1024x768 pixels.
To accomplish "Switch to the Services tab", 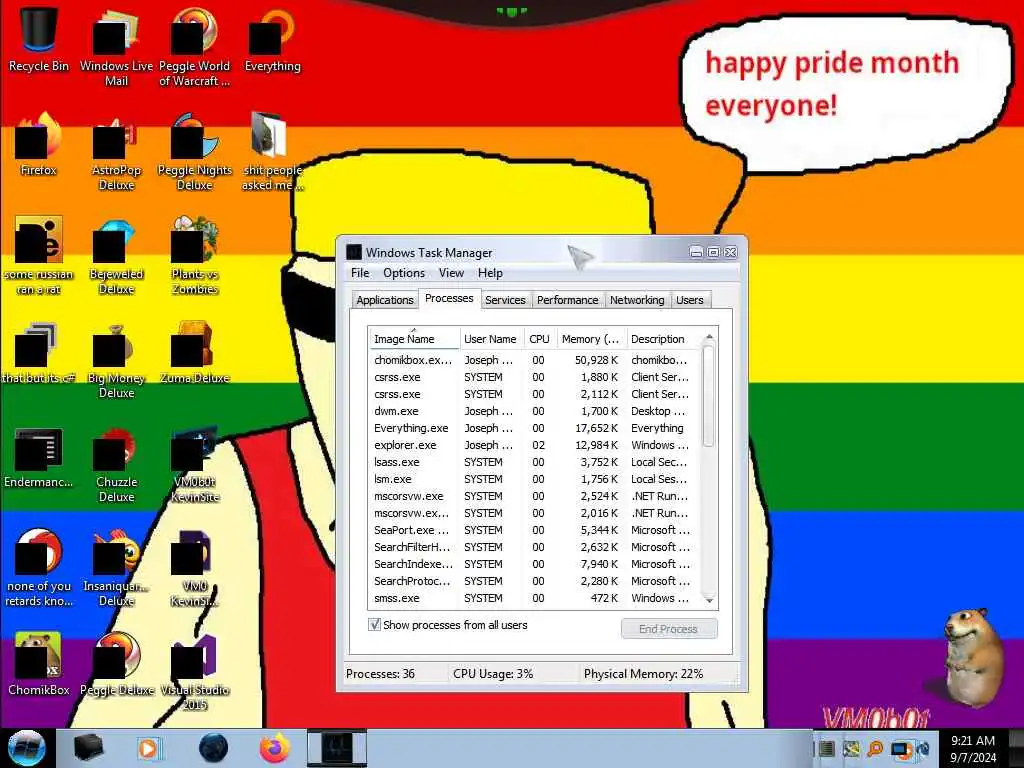I will (x=505, y=300).
